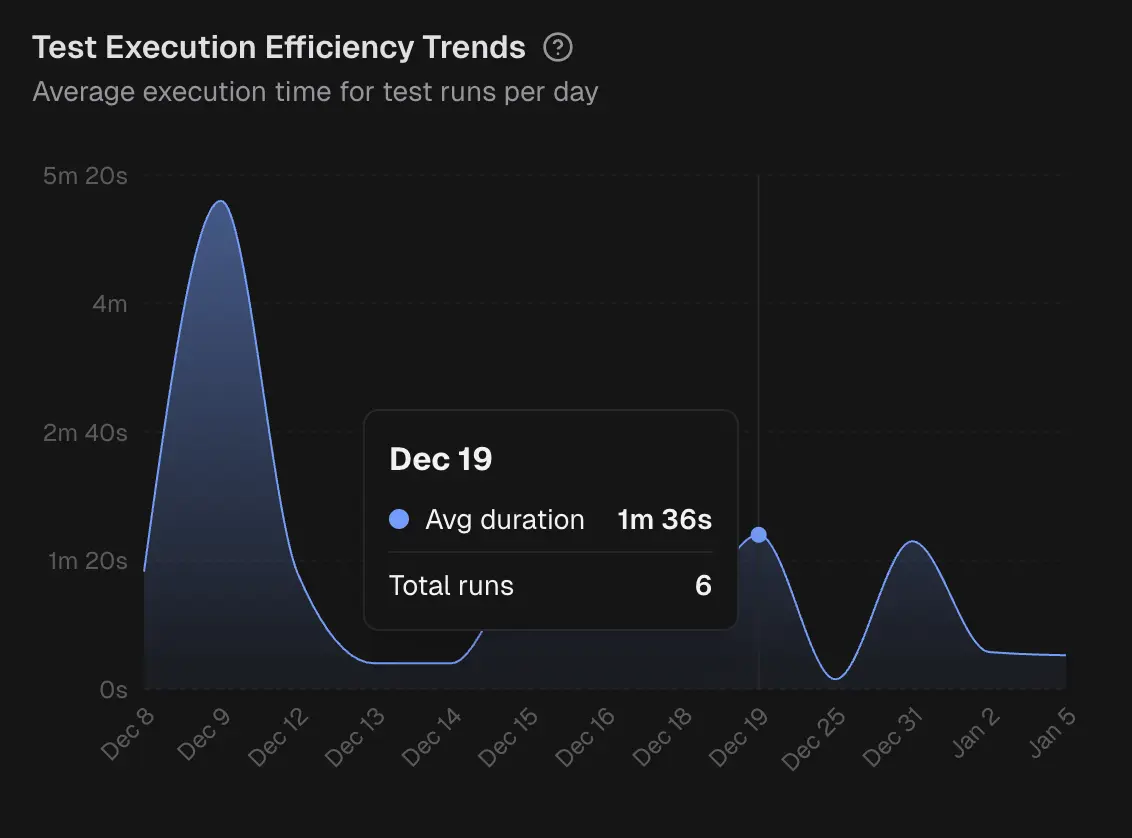Click the Test Execution Efficiency Trends title
Viewport: 1132px width, 838px height.
(279, 47)
